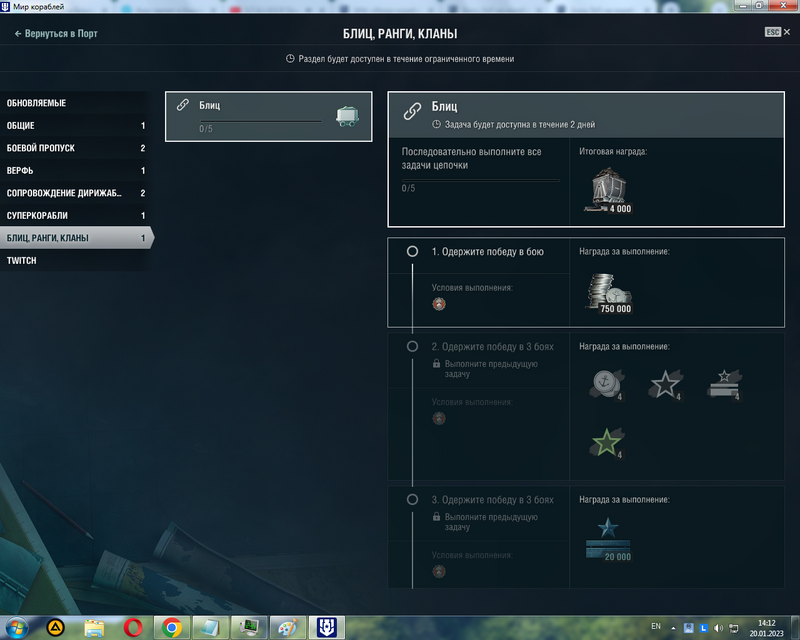Return to Port via the "Вернуться в Порт" link
This screenshot has width=800, height=640.
coord(56,34)
